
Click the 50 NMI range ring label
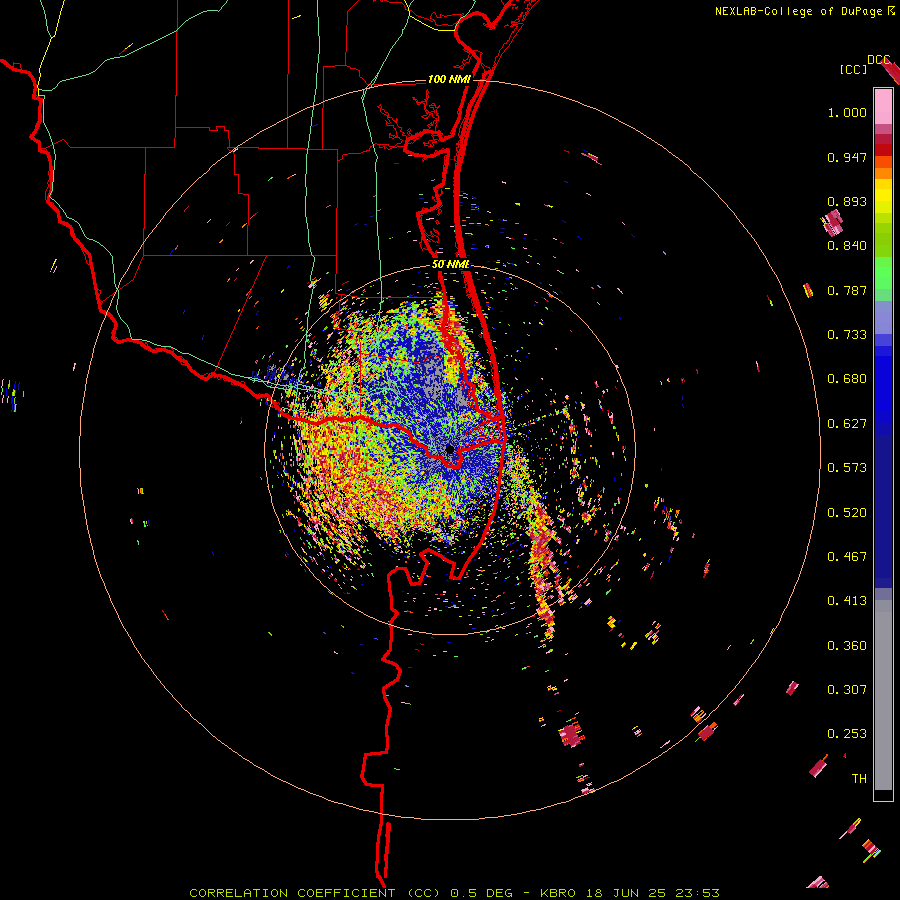click(451, 265)
